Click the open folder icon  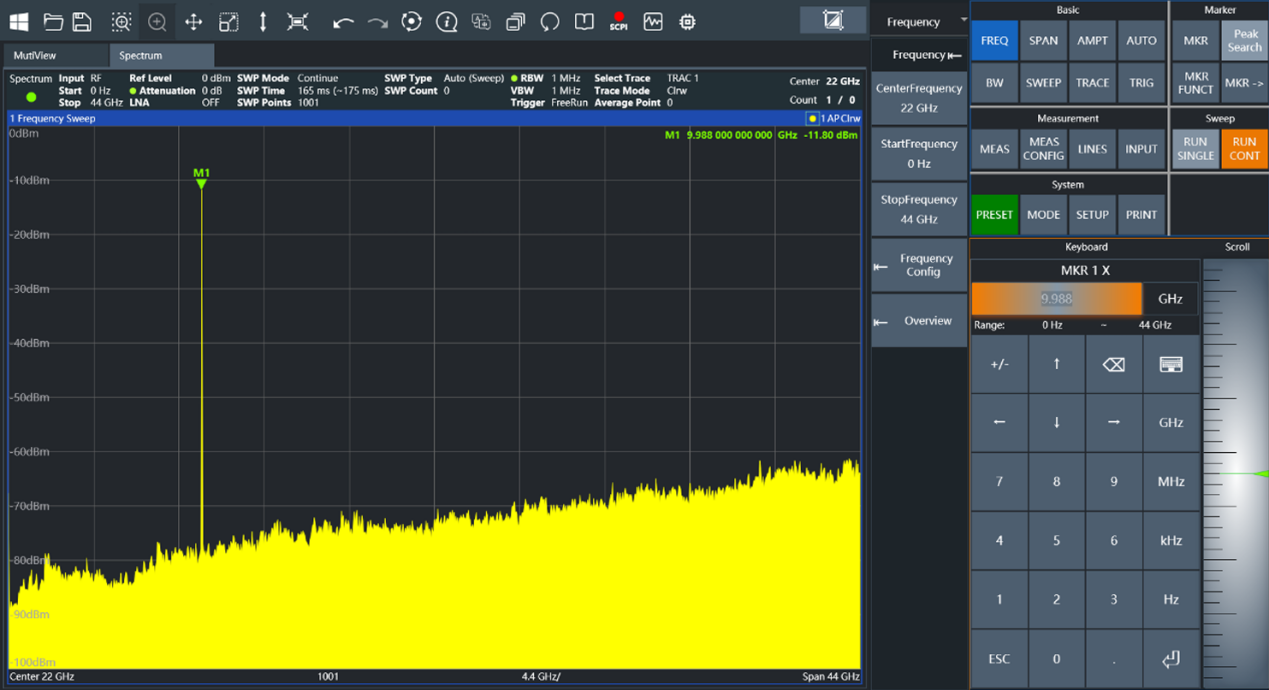(x=53, y=22)
